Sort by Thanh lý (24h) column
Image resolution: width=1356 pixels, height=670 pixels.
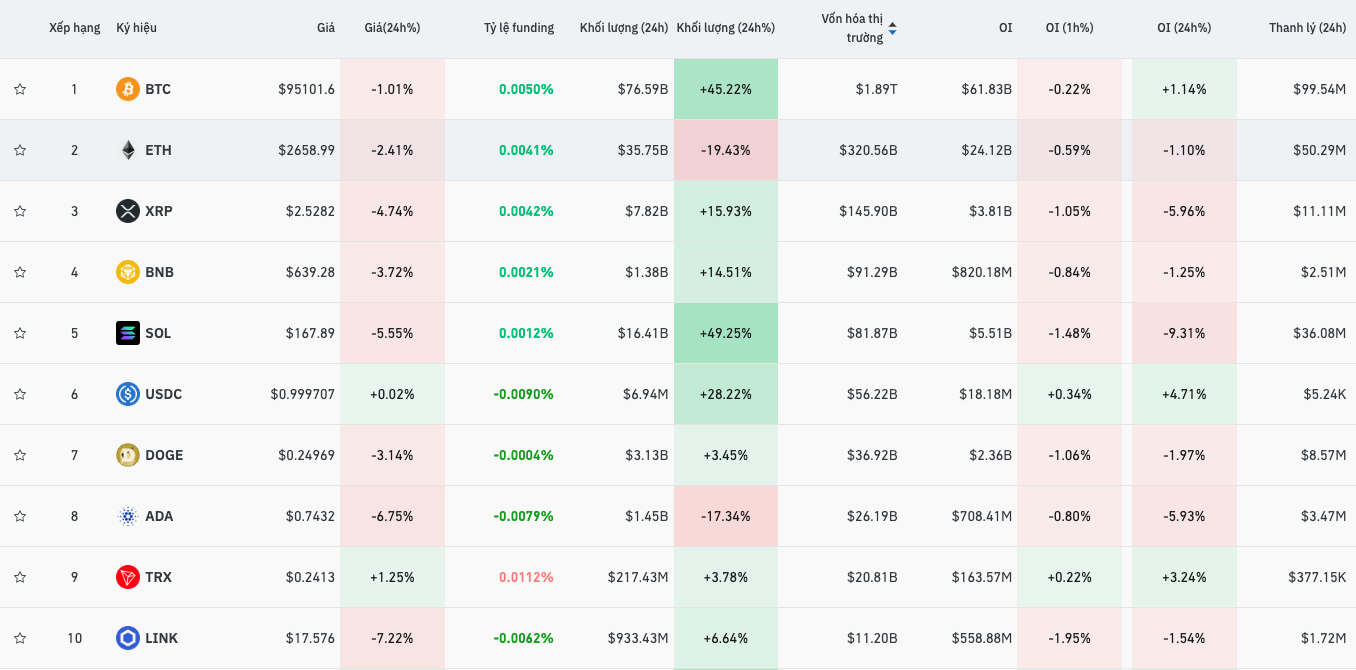pyautogui.click(x=1307, y=28)
